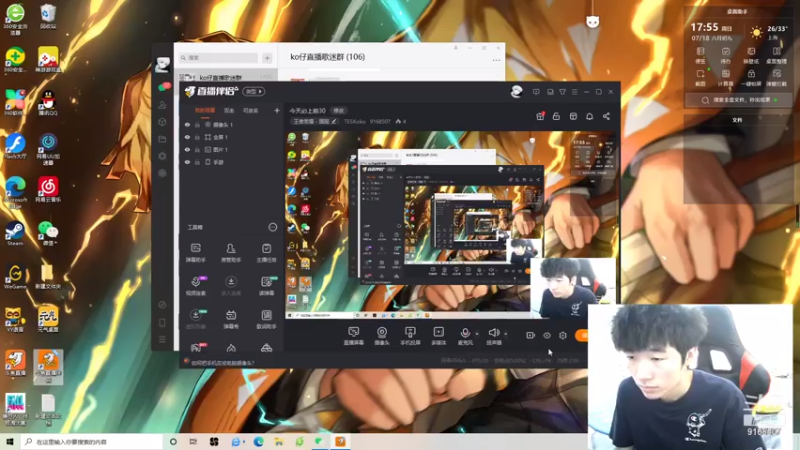Image resolution: width=800 pixels, height=450 pixels.
Task: Hide the 手游 source
Action: coord(187,162)
